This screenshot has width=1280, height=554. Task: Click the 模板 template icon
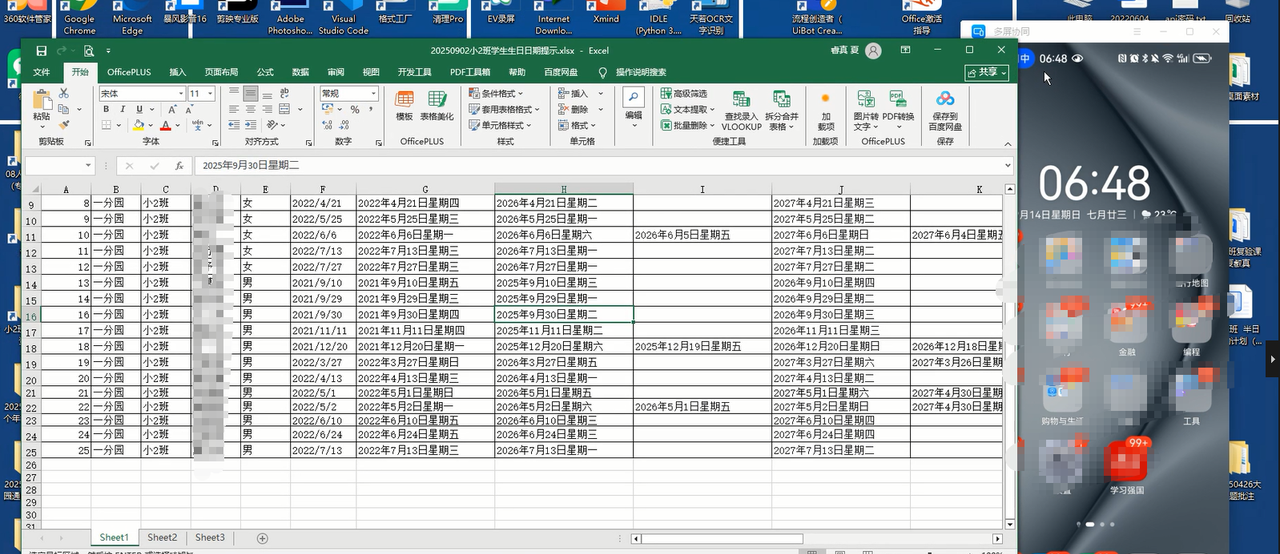[x=404, y=105]
